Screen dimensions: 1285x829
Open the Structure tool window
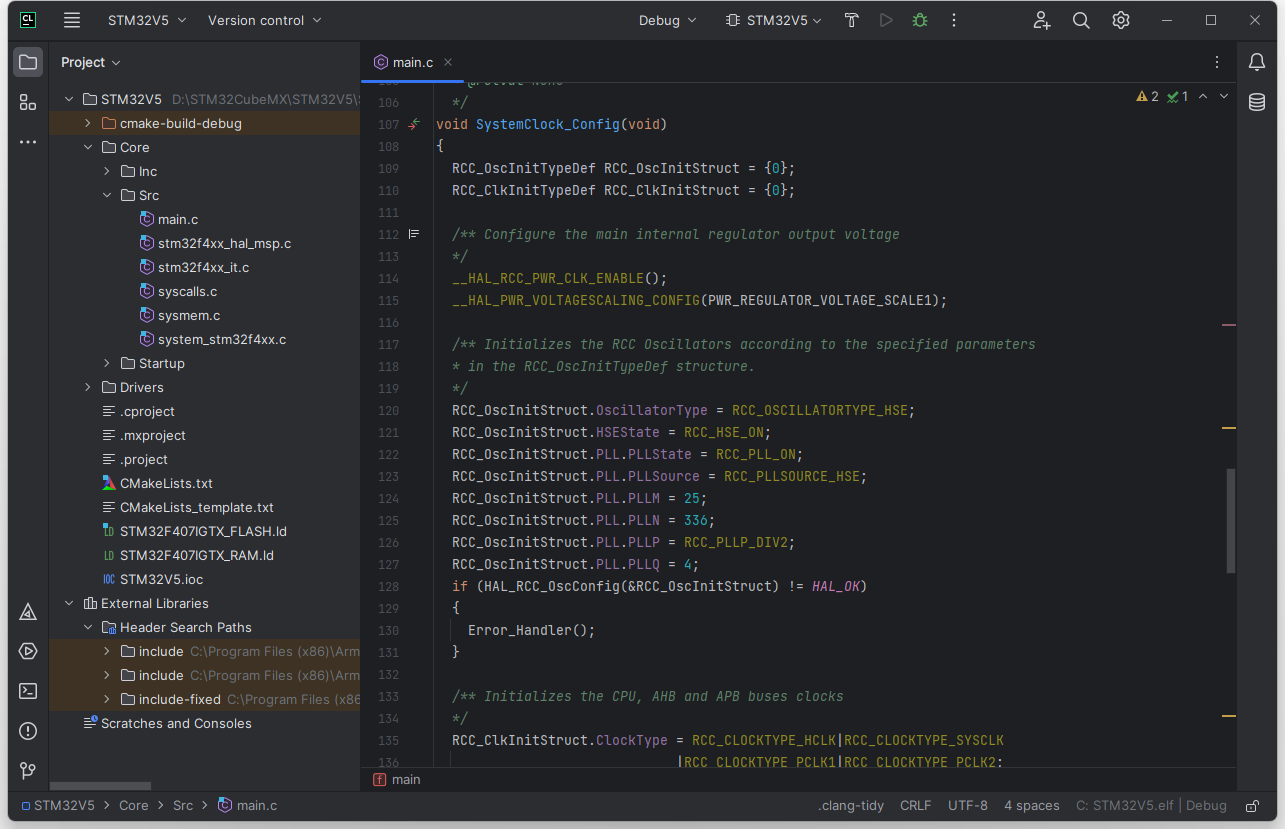(x=28, y=102)
